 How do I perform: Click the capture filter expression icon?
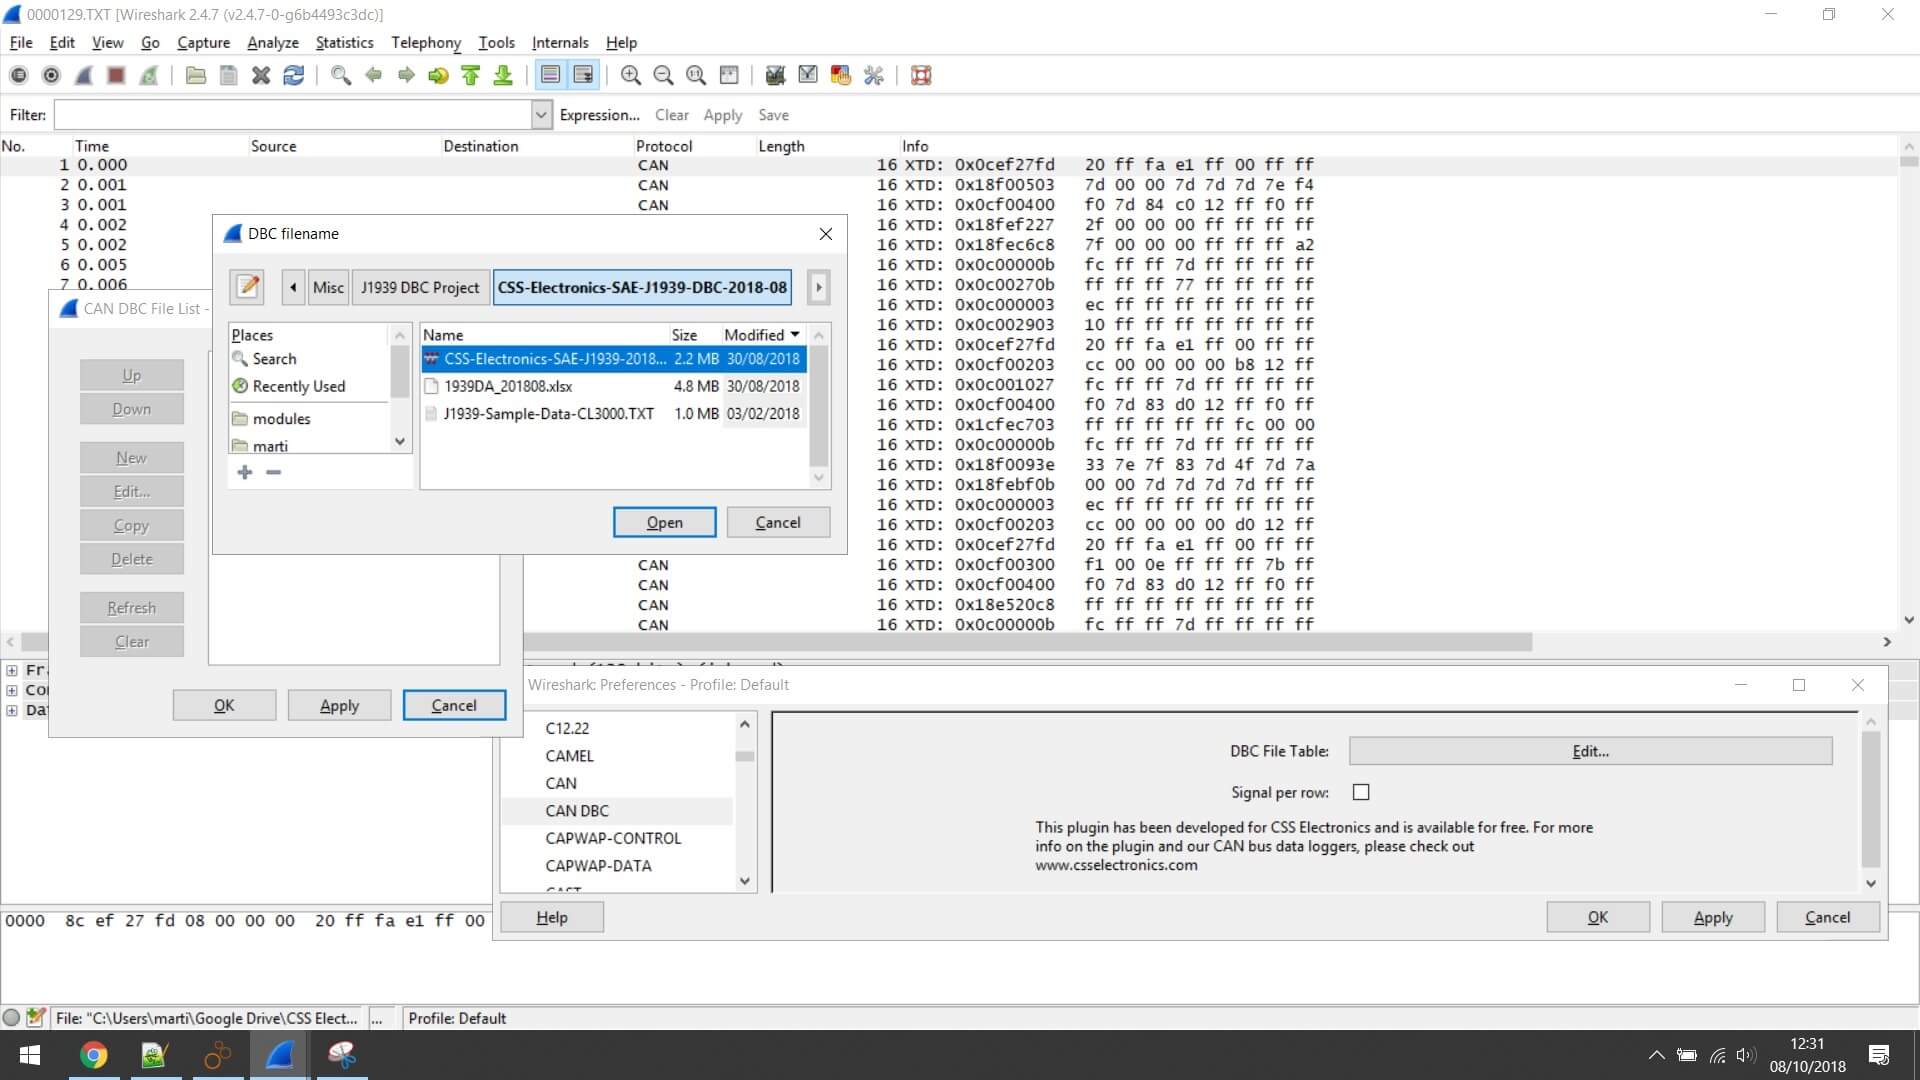(x=596, y=113)
